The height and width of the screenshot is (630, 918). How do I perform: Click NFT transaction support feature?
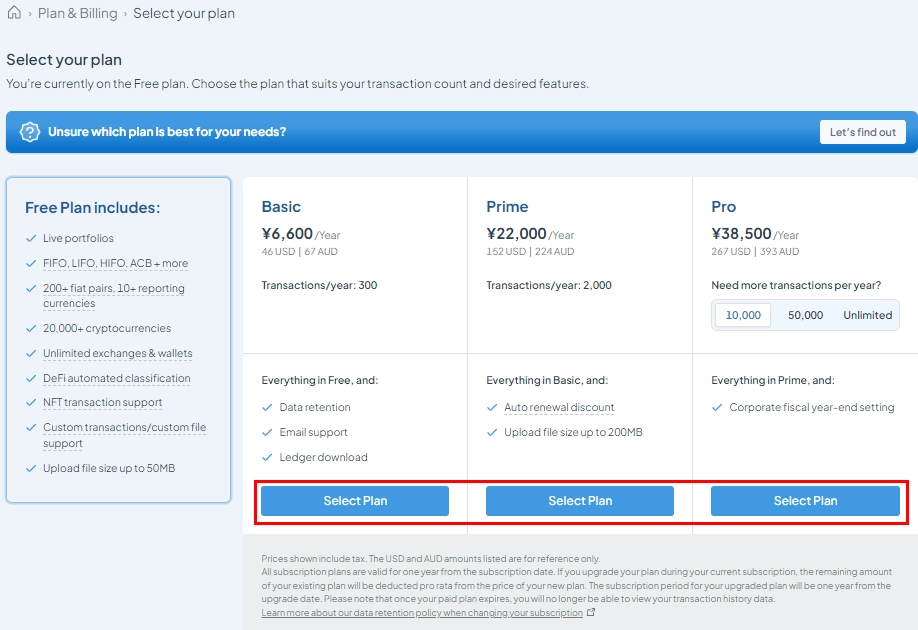102,402
